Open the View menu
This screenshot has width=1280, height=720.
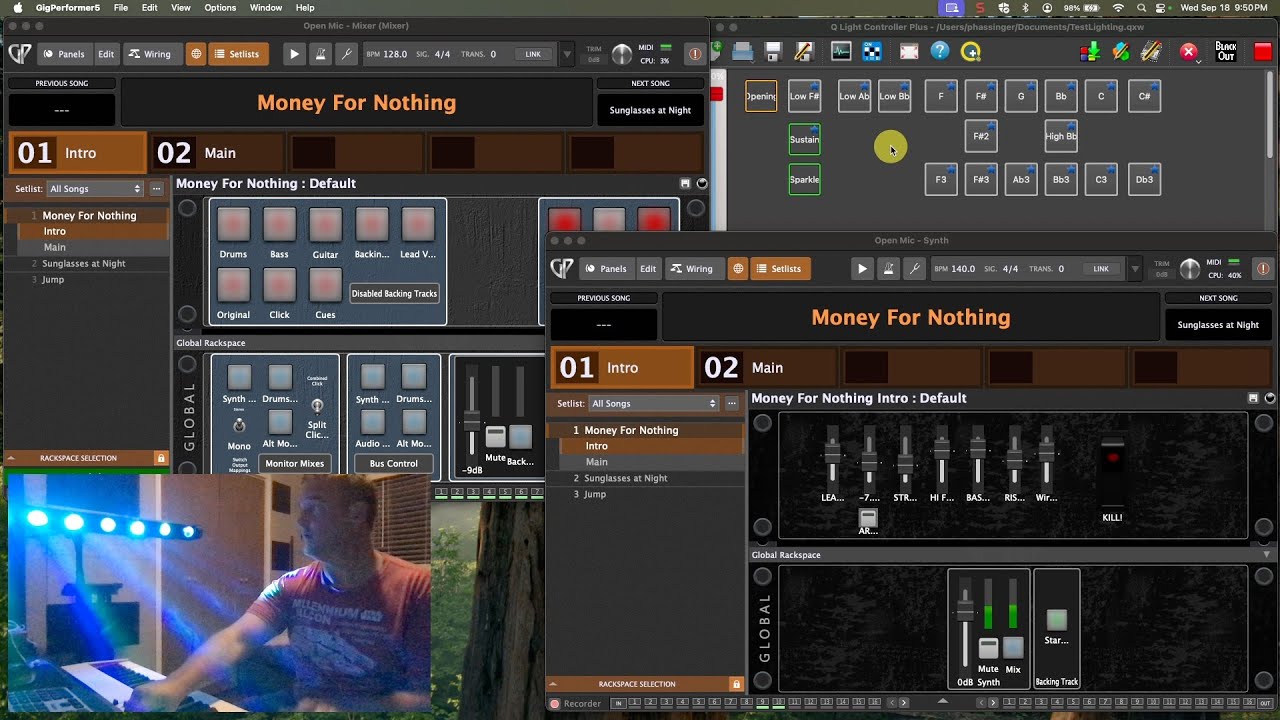(x=181, y=8)
